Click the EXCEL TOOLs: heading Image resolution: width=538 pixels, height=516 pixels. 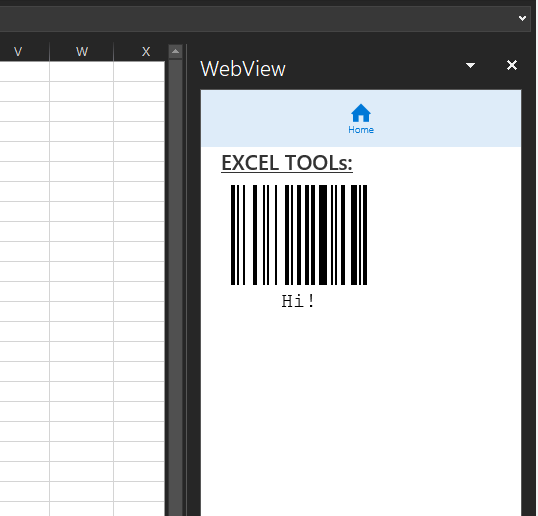coord(287,163)
